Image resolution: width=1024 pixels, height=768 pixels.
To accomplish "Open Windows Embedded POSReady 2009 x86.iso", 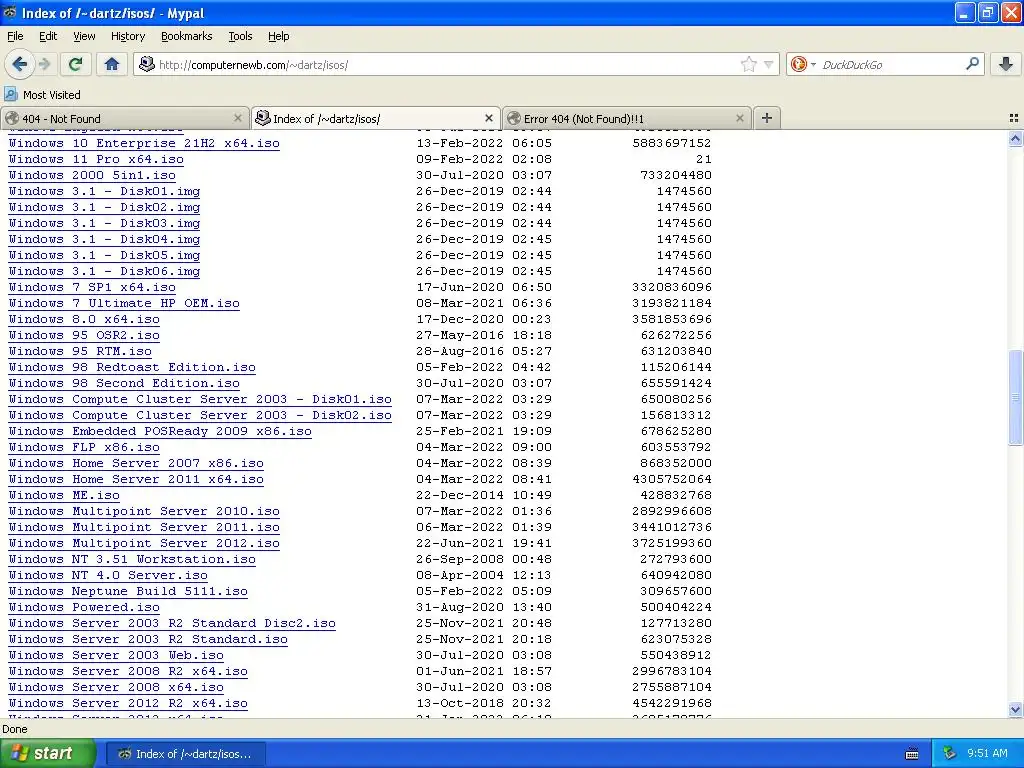I will [x=160, y=432].
